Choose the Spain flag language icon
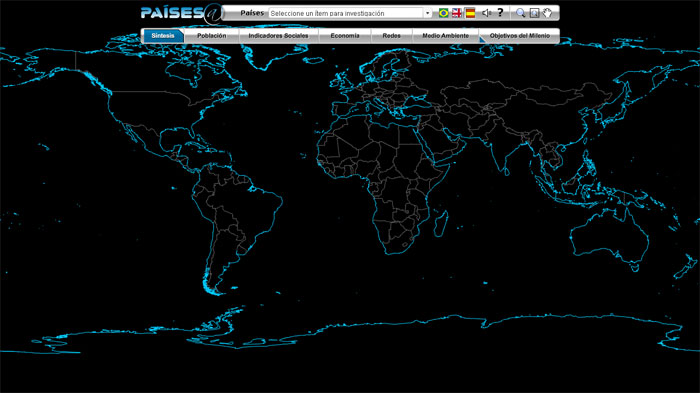The height and width of the screenshot is (393, 700). coord(470,13)
